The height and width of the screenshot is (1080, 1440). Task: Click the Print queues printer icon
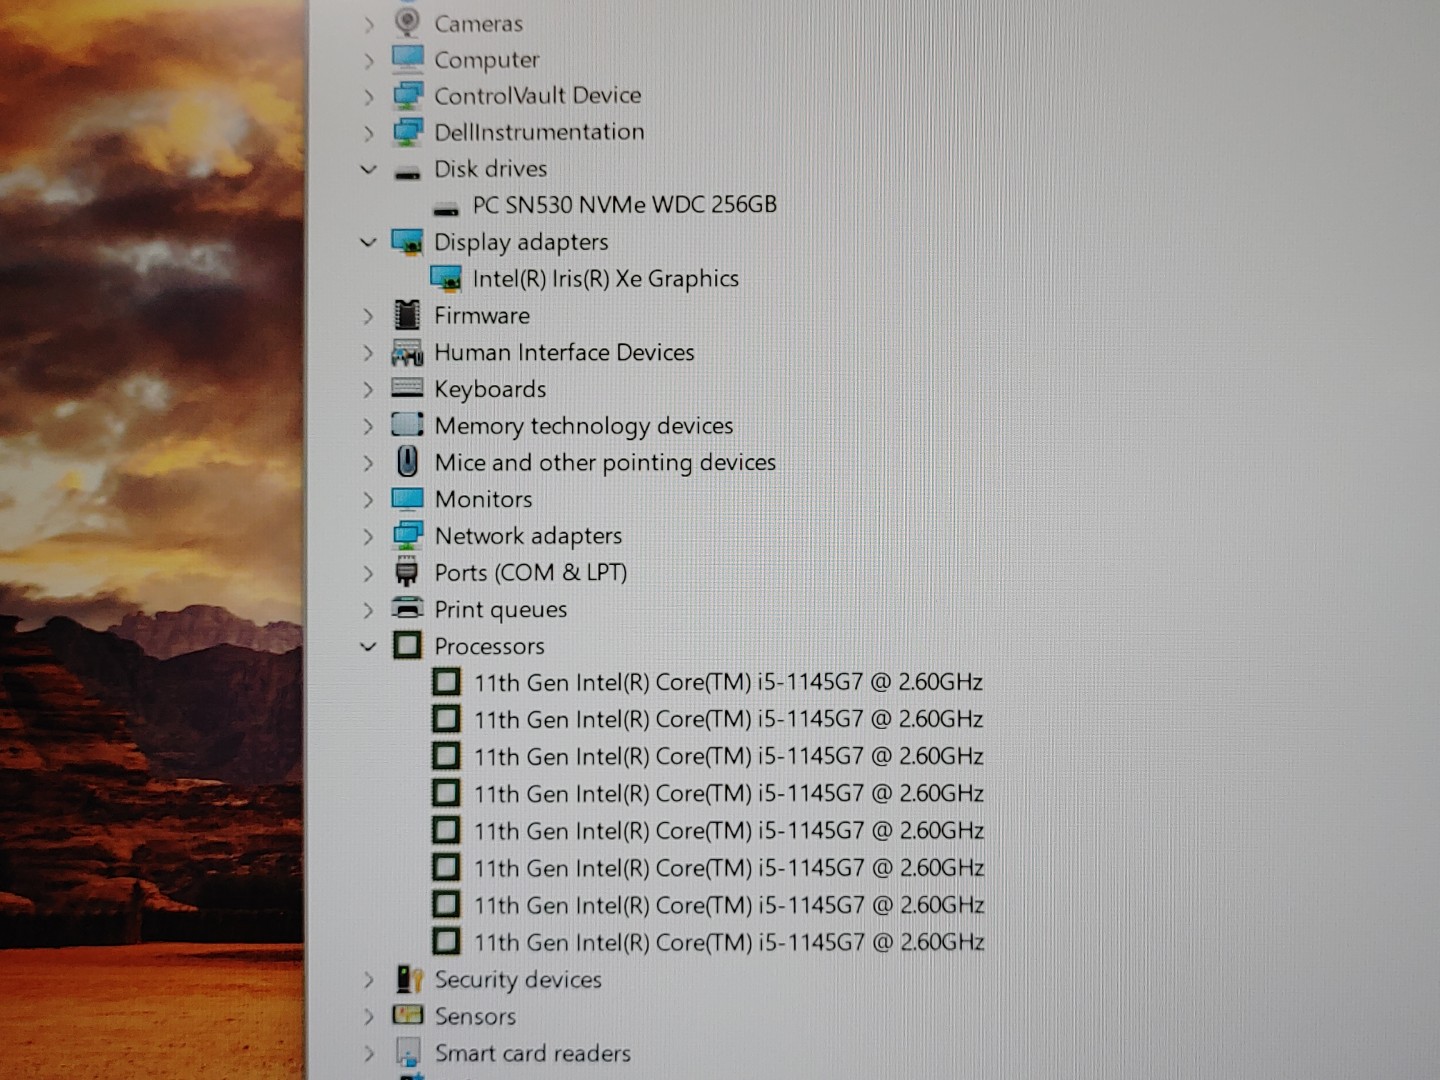[x=407, y=607]
